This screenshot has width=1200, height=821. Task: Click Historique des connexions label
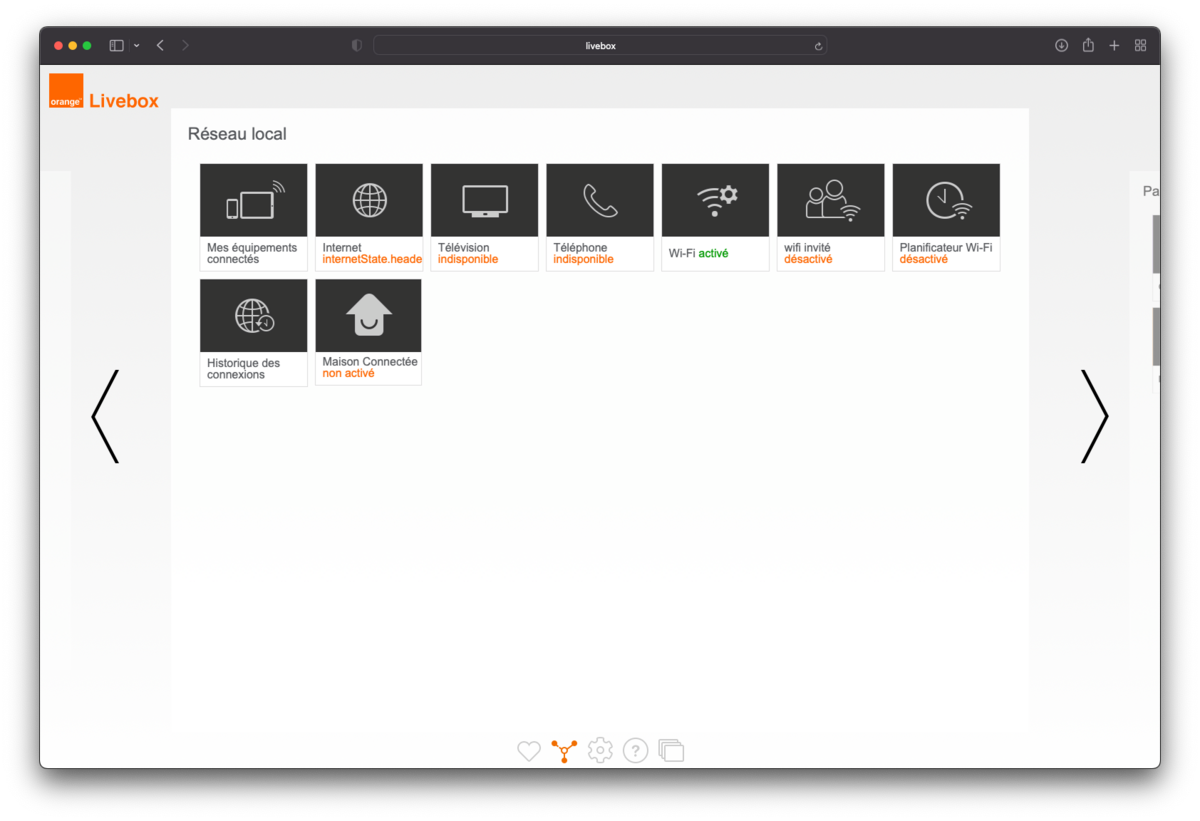tap(244, 369)
